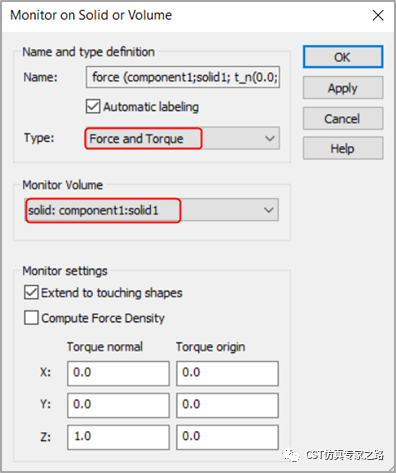Focus the Torque origin Z field

[x=227, y=437]
